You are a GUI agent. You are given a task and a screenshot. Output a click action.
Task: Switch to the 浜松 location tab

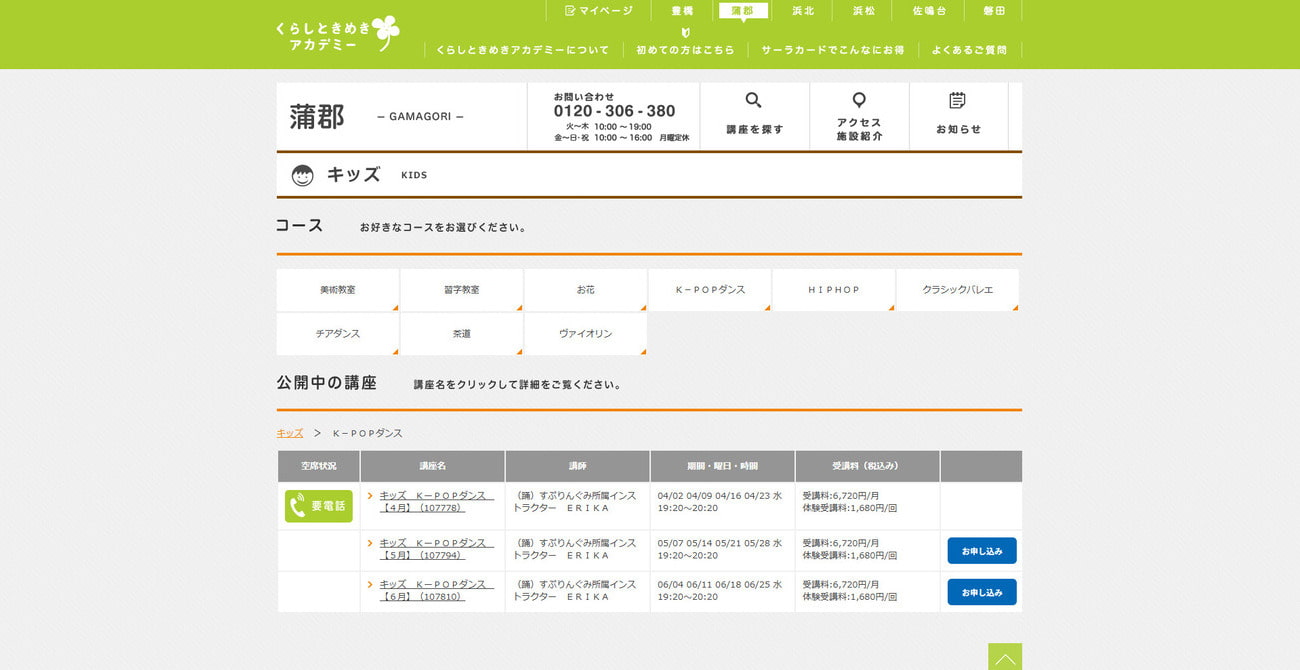(863, 11)
